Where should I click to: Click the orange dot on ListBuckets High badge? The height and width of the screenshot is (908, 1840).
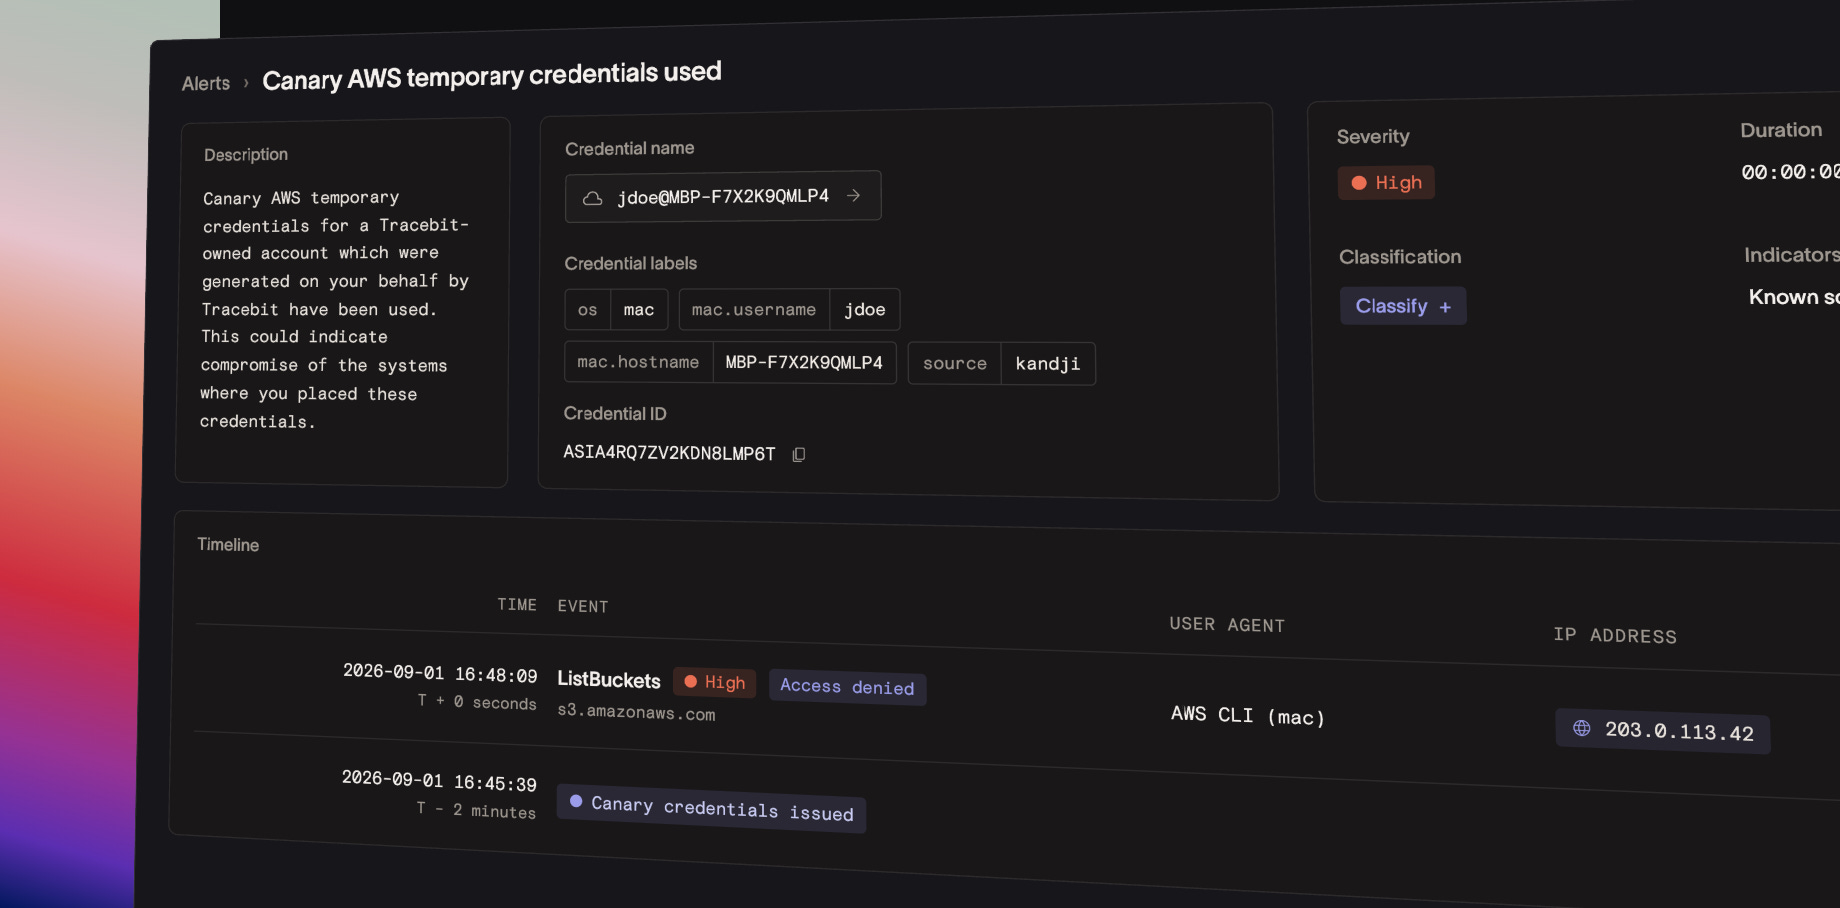pos(690,681)
